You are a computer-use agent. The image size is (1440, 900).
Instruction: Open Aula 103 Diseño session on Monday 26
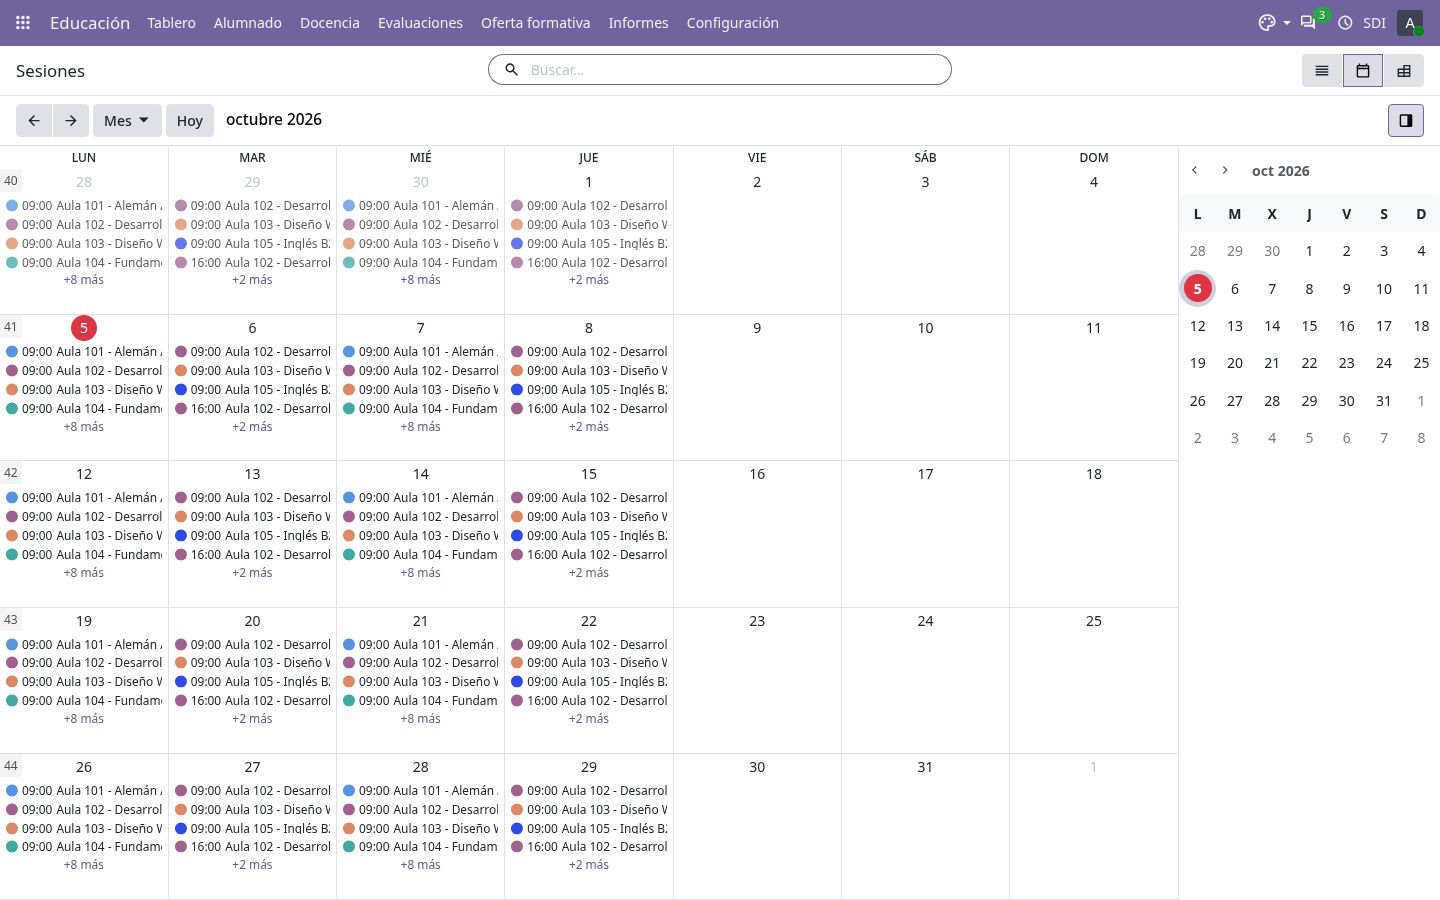(x=84, y=829)
